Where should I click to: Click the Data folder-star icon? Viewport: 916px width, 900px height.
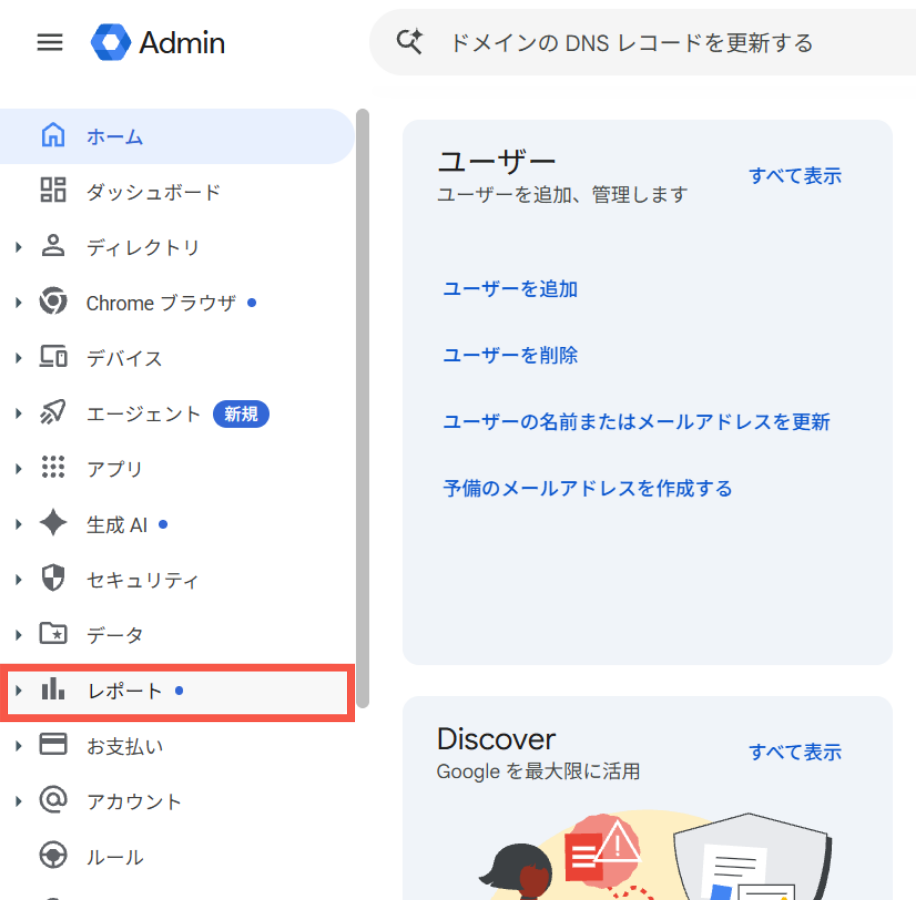click(x=53, y=633)
